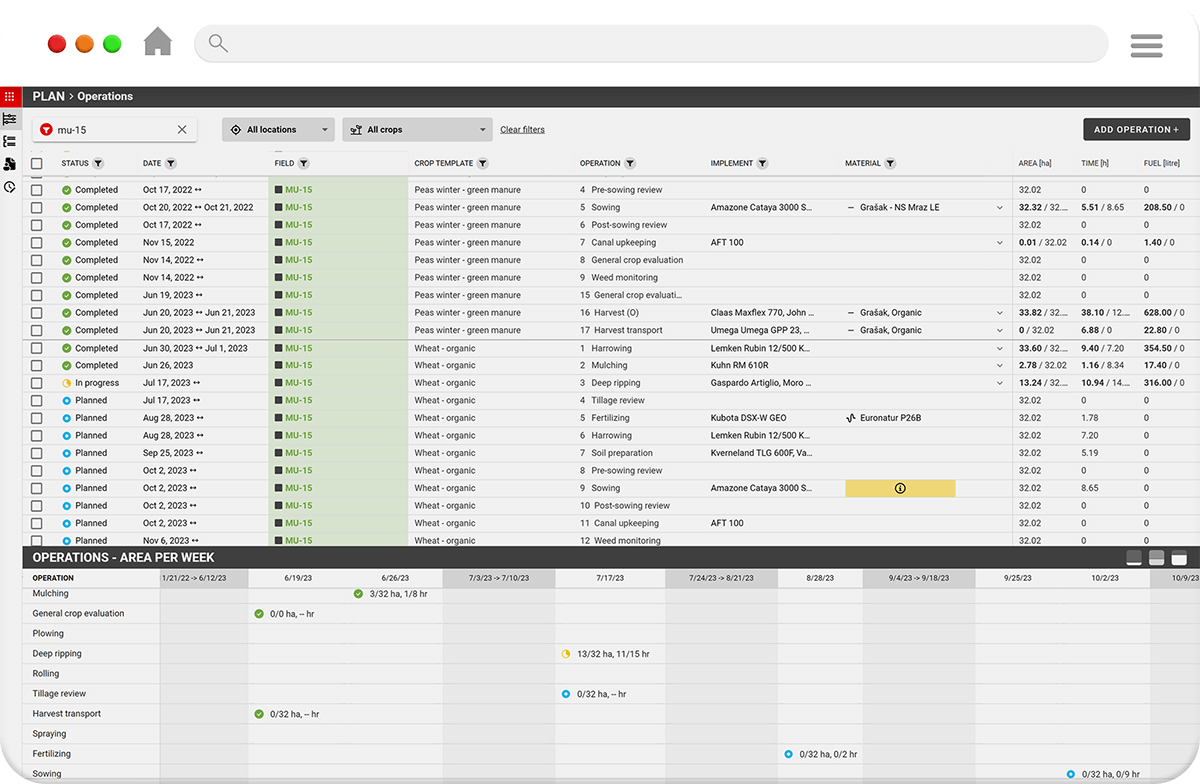The width and height of the screenshot is (1200, 784).
Task: Clear the mu-15 search text with X
Action: click(182, 130)
